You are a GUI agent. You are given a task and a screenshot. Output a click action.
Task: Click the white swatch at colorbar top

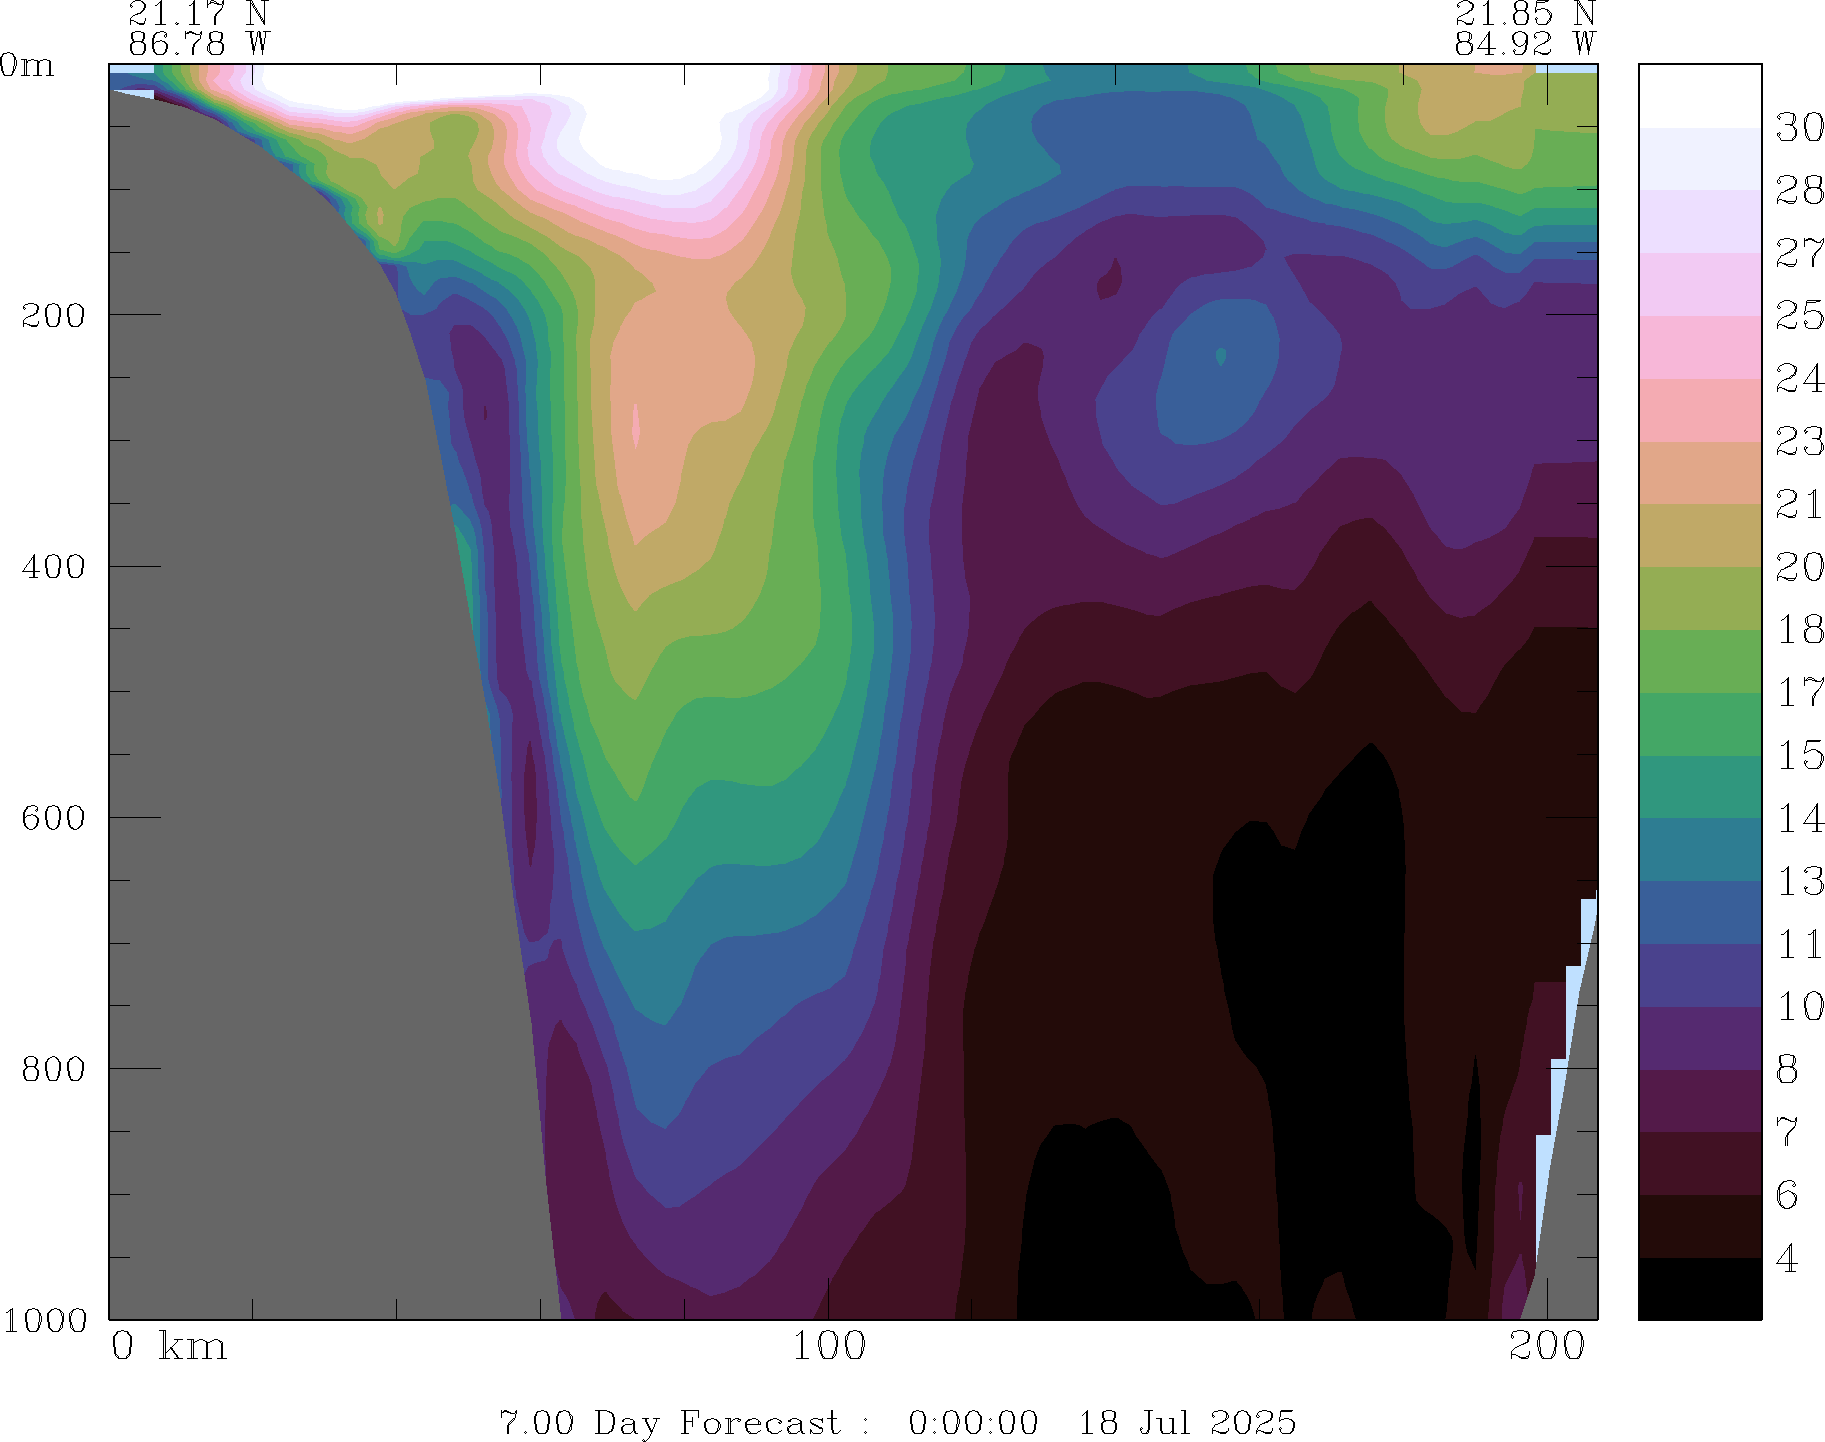click(x=1699, y=96)
